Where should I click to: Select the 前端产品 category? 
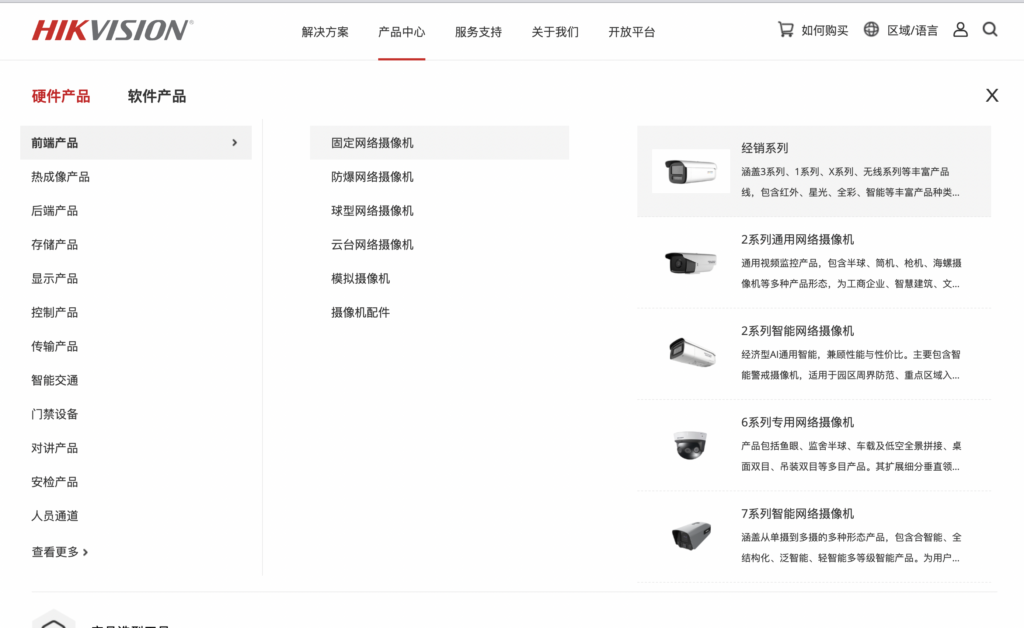click(136, 142)
